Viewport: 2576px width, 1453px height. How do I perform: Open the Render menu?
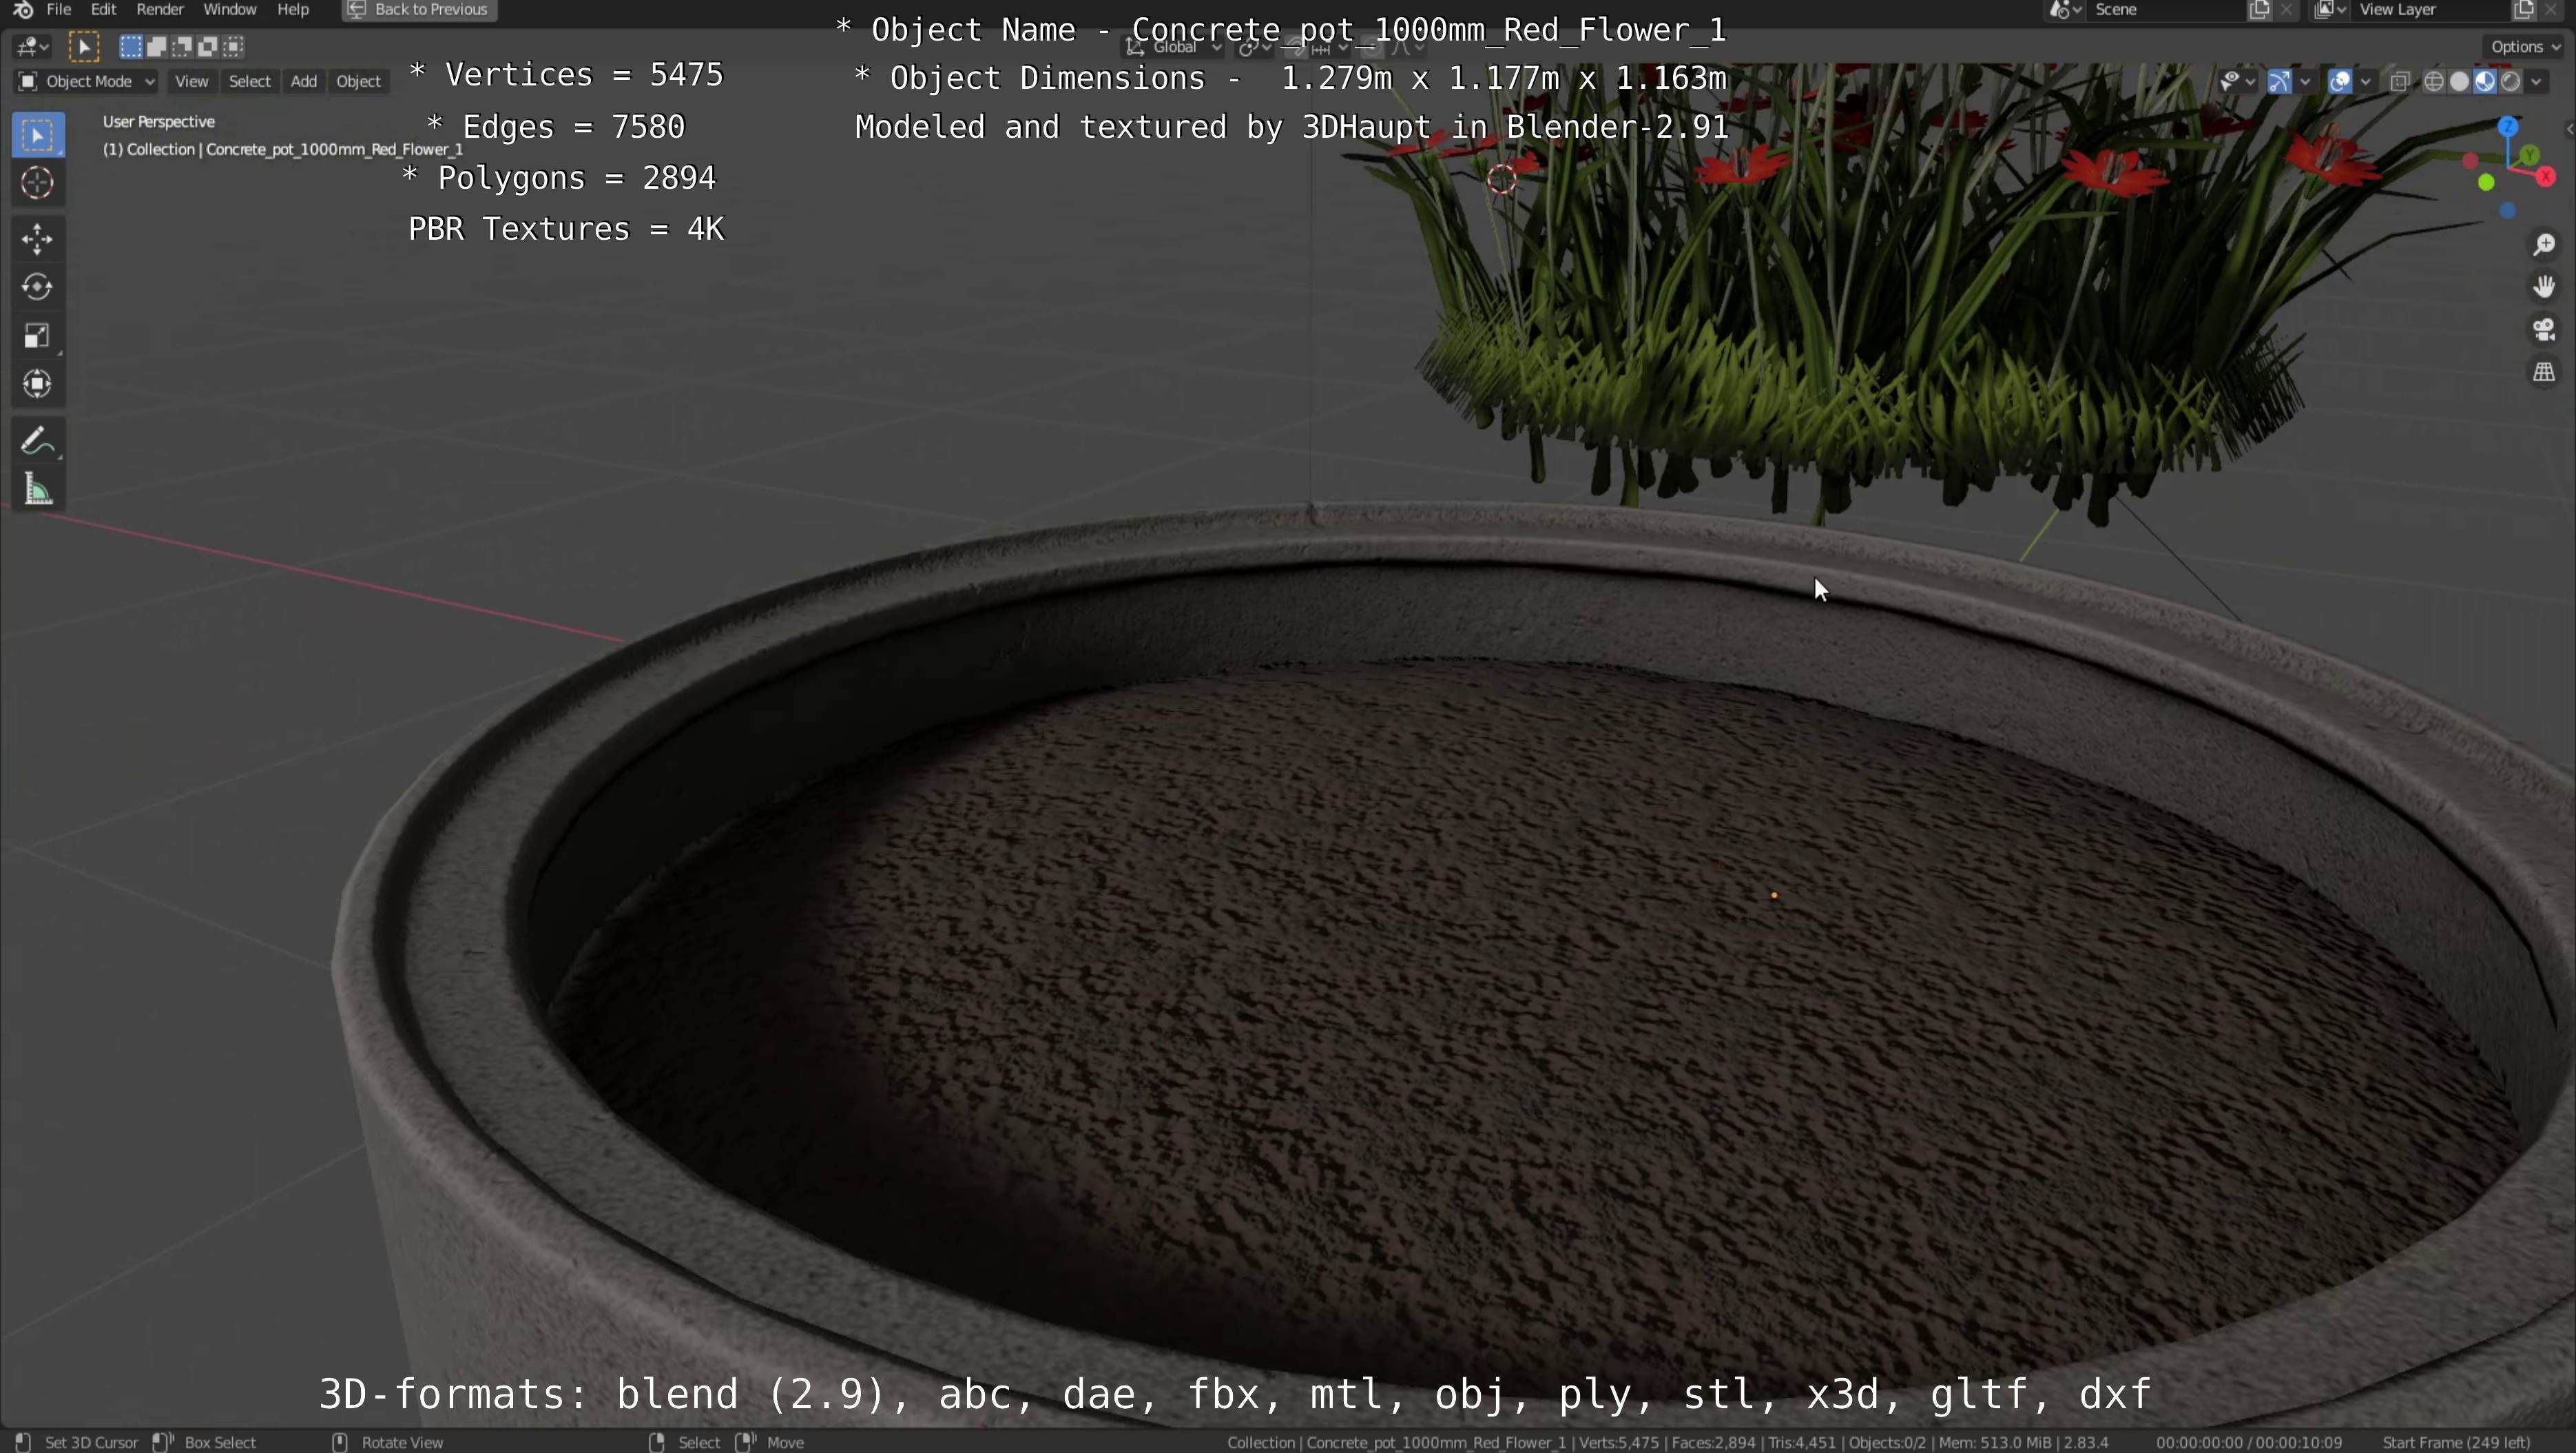(160, 10)
